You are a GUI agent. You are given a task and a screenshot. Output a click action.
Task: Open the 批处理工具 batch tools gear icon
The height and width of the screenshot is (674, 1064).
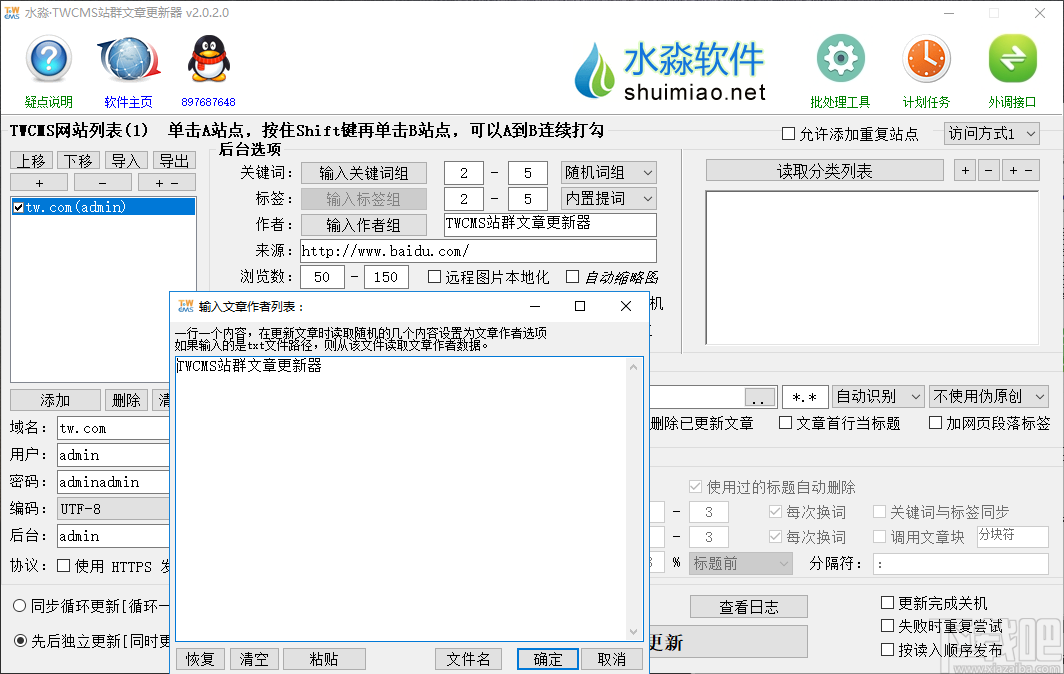point(840,58)
